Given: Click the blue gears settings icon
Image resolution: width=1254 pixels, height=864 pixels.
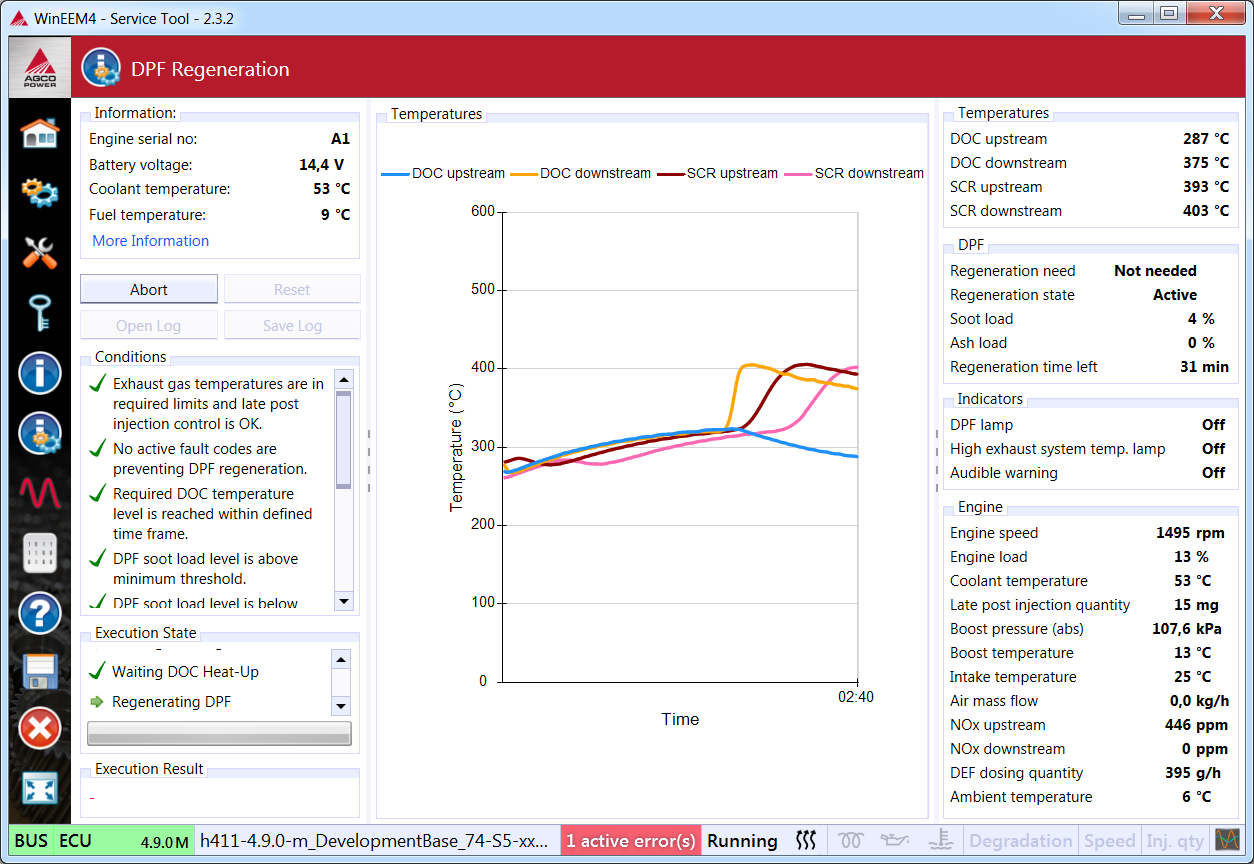Looking at the screenshot, I should pyautogui.click(x=40, y=191).
